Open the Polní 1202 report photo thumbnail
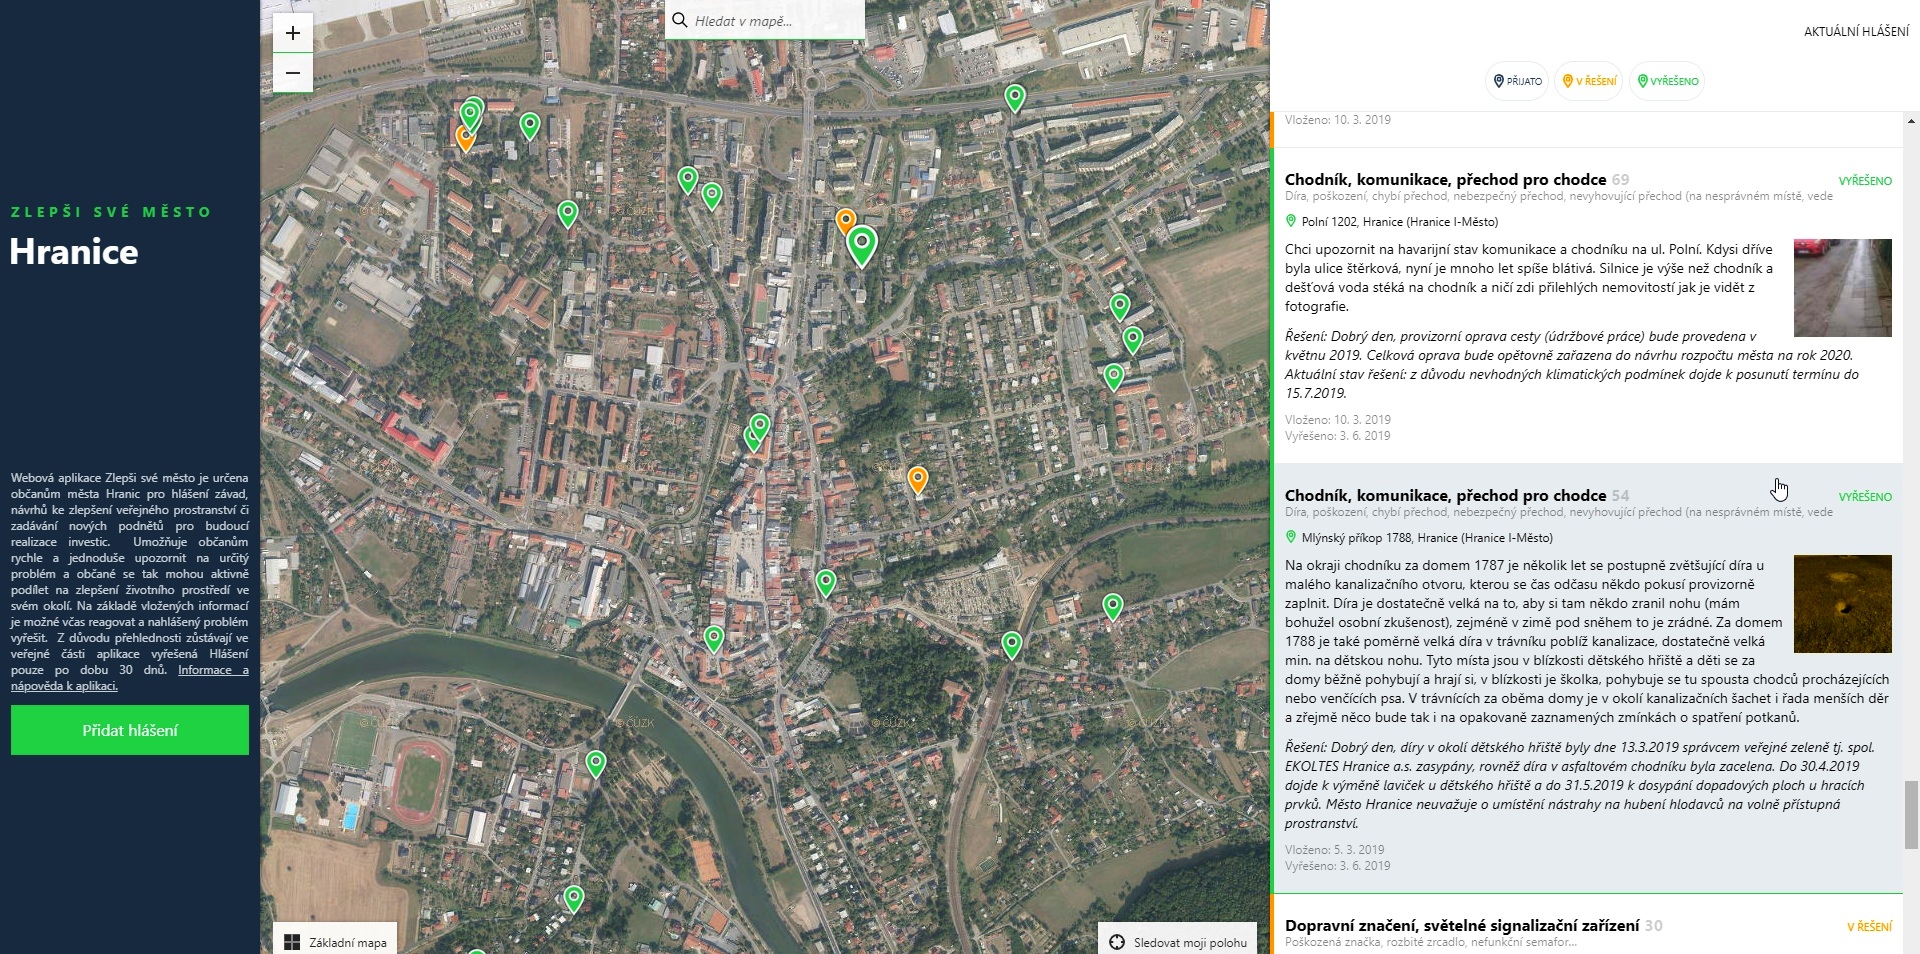 [1843, 288]
